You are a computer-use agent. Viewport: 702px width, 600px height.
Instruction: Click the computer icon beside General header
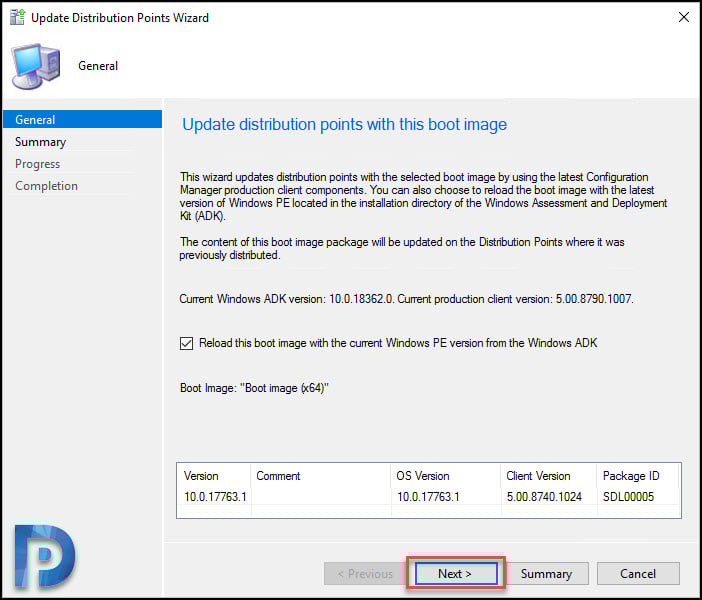36,66
